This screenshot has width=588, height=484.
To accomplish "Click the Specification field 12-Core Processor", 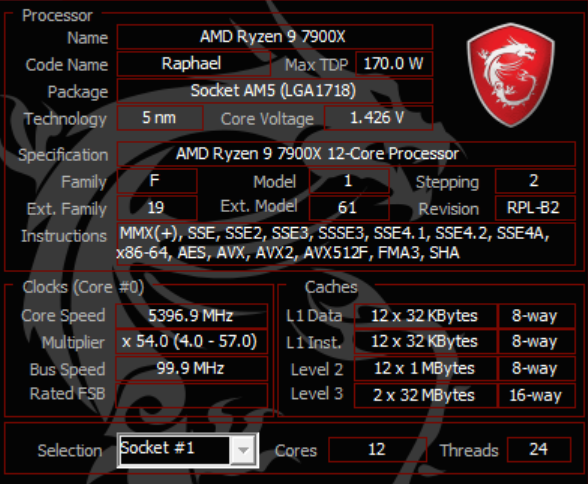I will 346,154.
